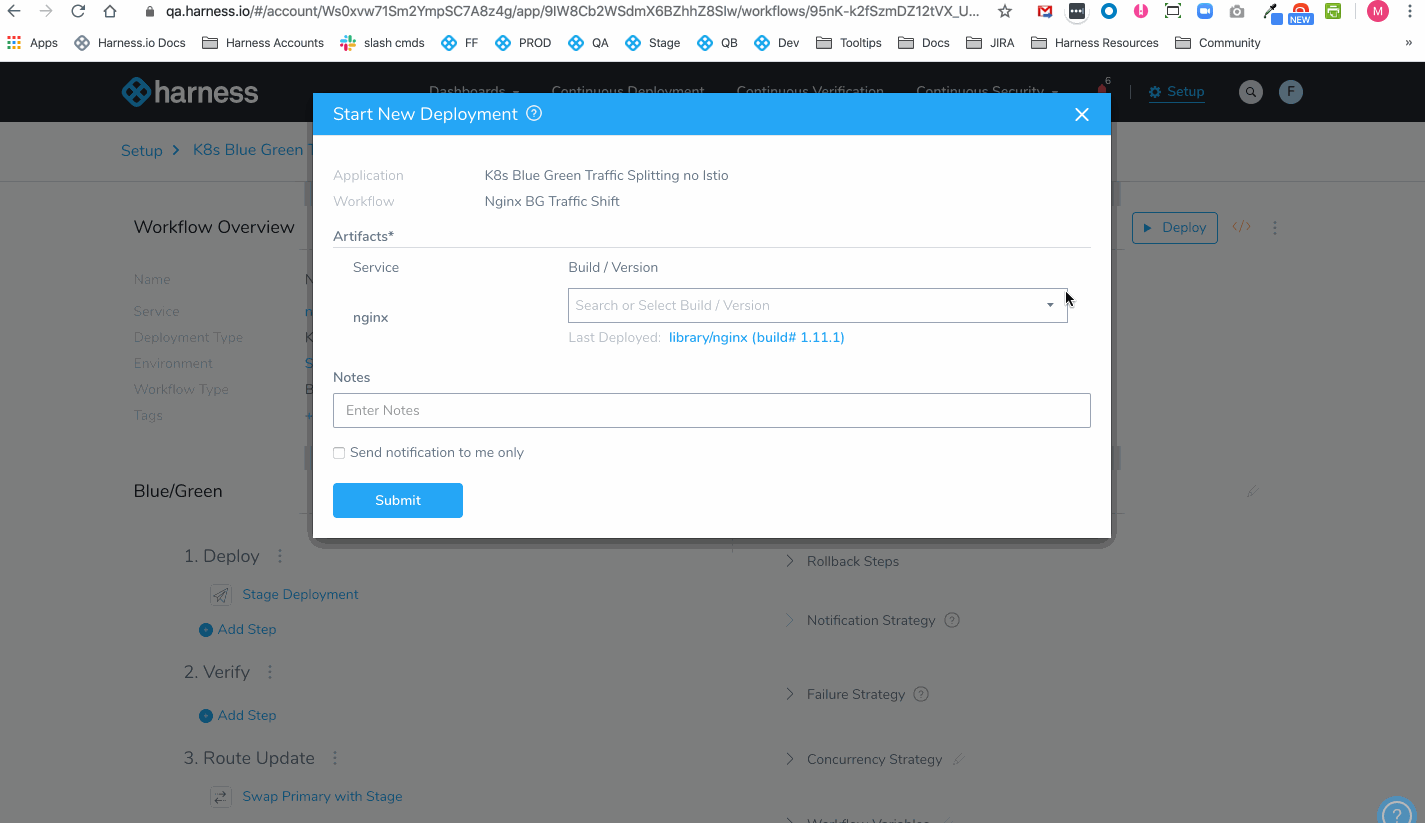This screenshot has height=823, width=1425.
Task: Open the JIRA bookmark folder
Action: [x=990, y=43]
